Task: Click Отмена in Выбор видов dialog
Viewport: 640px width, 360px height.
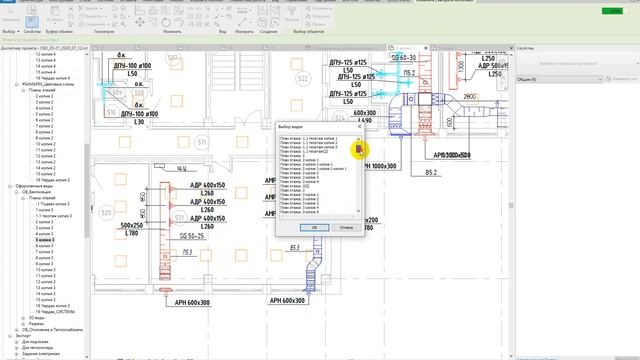Action: coord(347,227)
